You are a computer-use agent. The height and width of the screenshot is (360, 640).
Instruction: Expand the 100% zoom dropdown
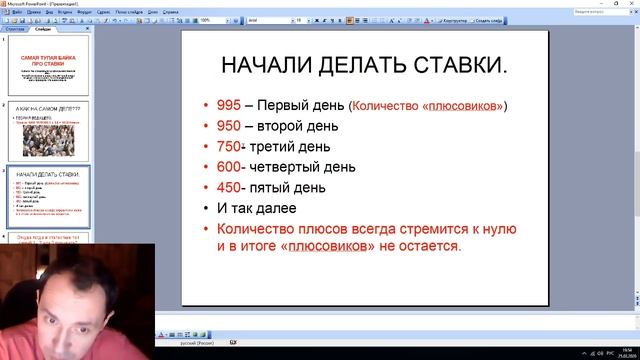[x=228, y=20]
